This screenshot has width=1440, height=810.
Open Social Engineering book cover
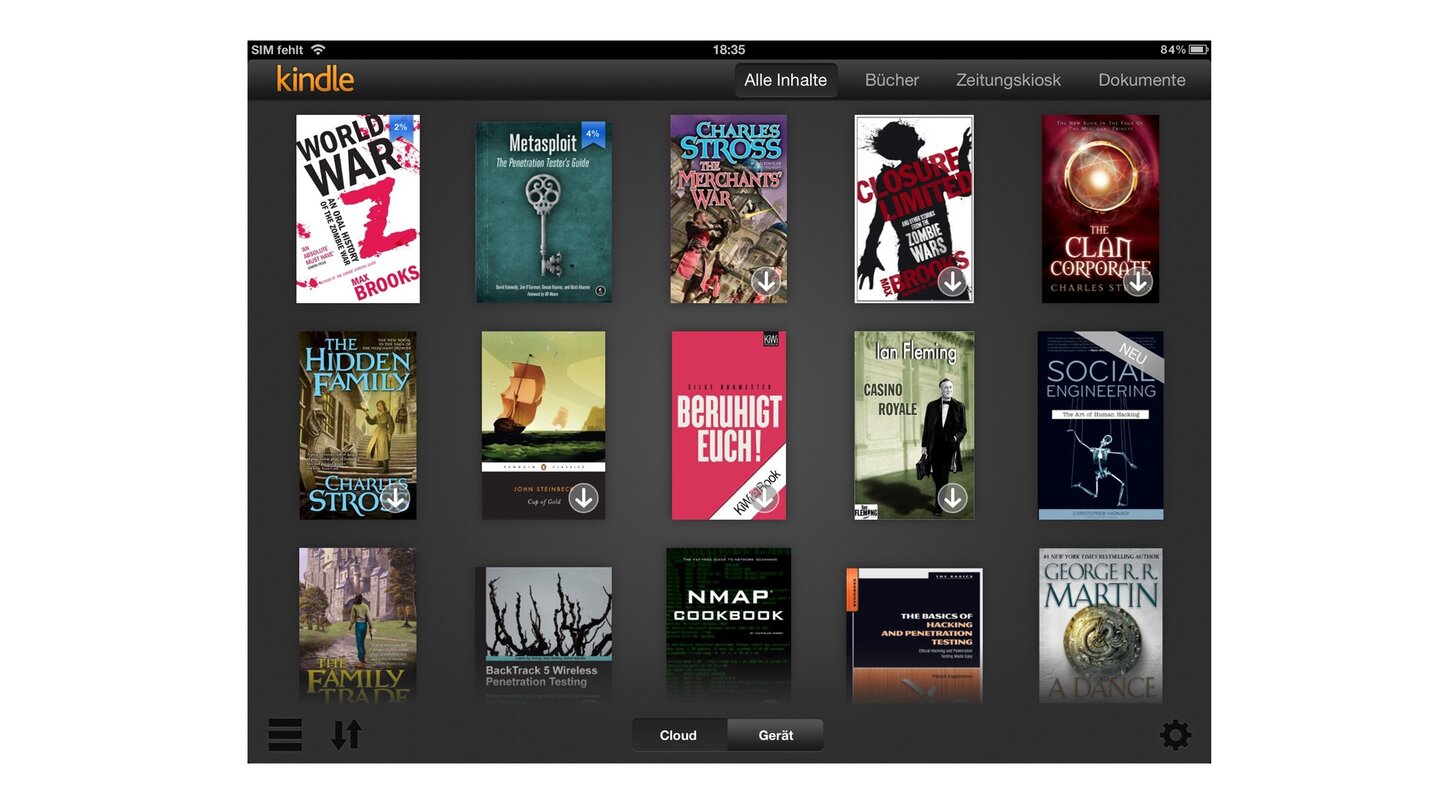(x=1100, y=425)
